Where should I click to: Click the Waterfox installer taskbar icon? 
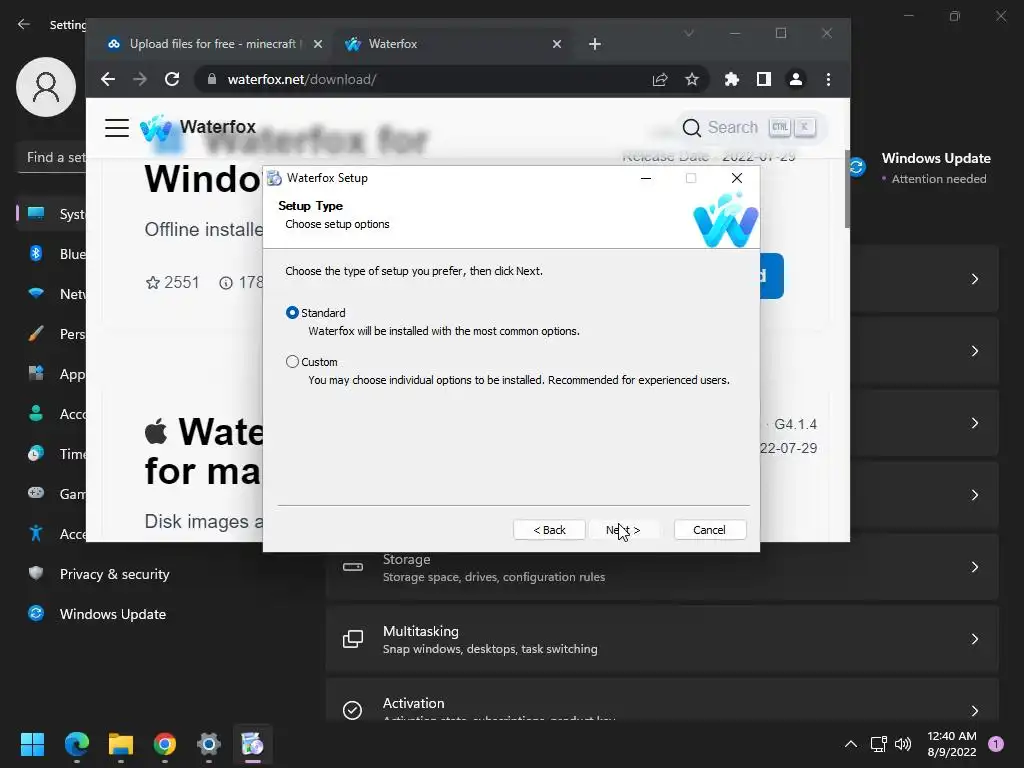coord(253,744)
